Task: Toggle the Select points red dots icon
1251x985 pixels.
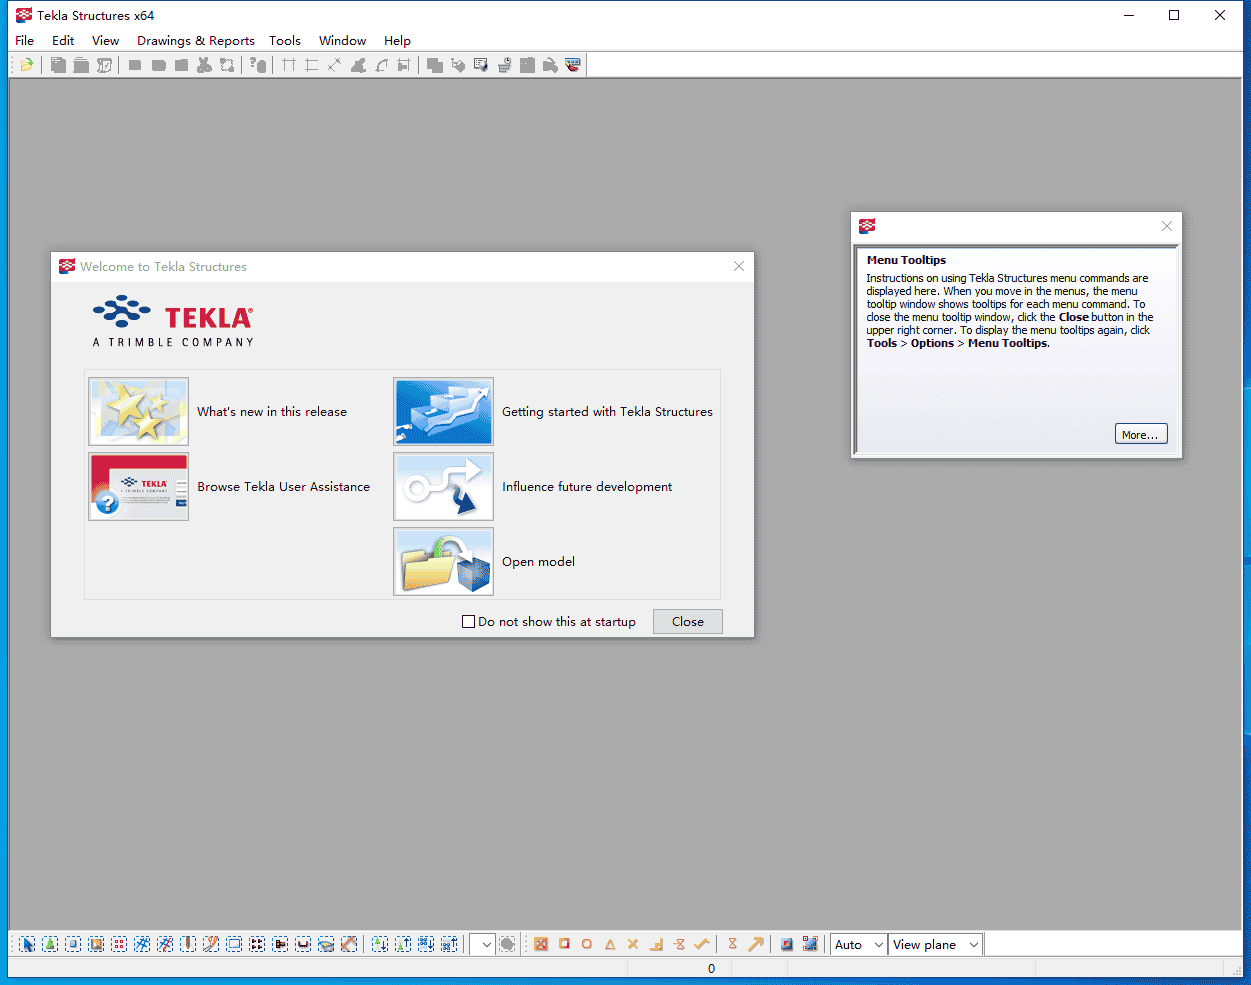Action: click(119, 944)
